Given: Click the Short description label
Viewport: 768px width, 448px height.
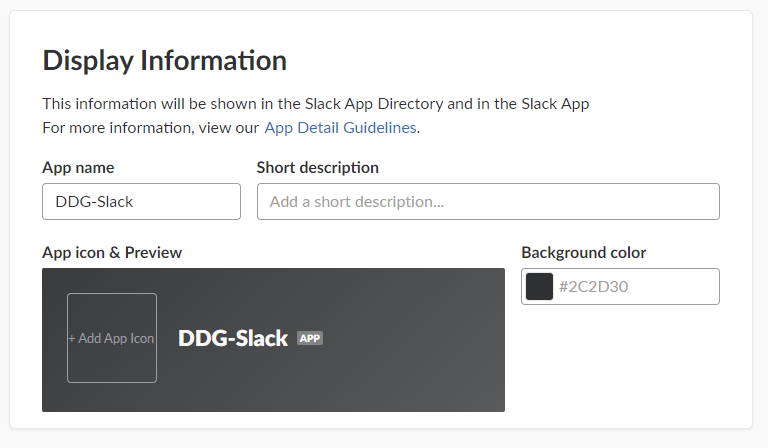Looking at the screenshot, I should pyautogui.click(x=318, y=168).
